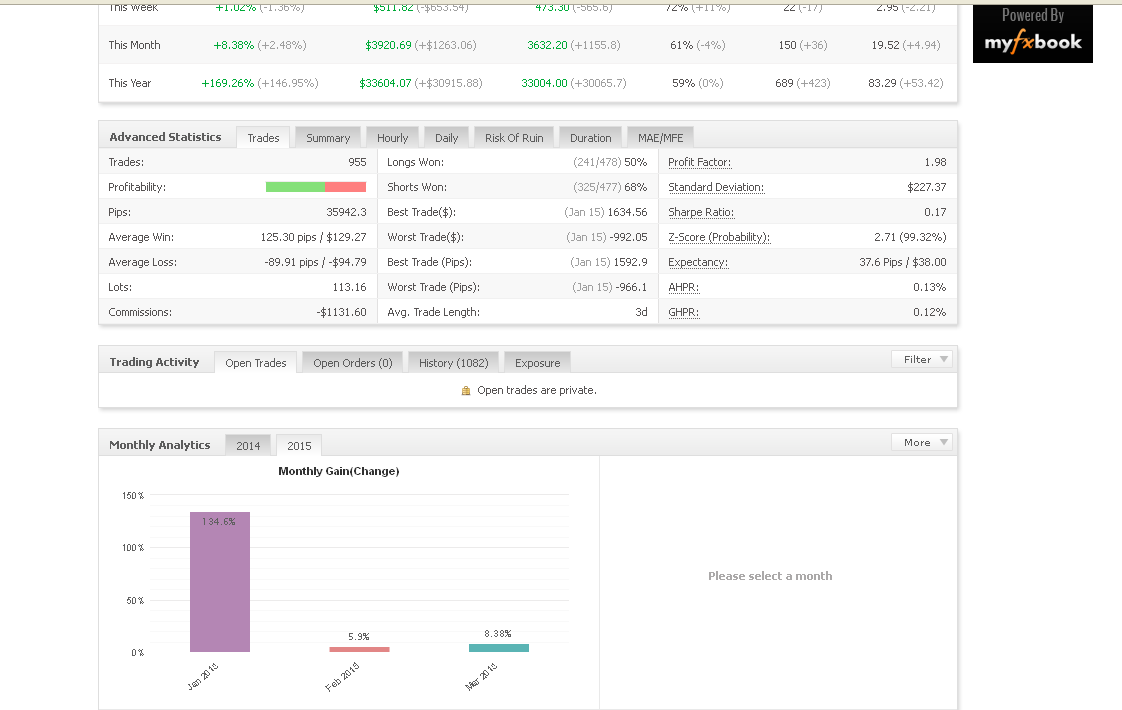Open the Expectancy definition link

(698, 263)
